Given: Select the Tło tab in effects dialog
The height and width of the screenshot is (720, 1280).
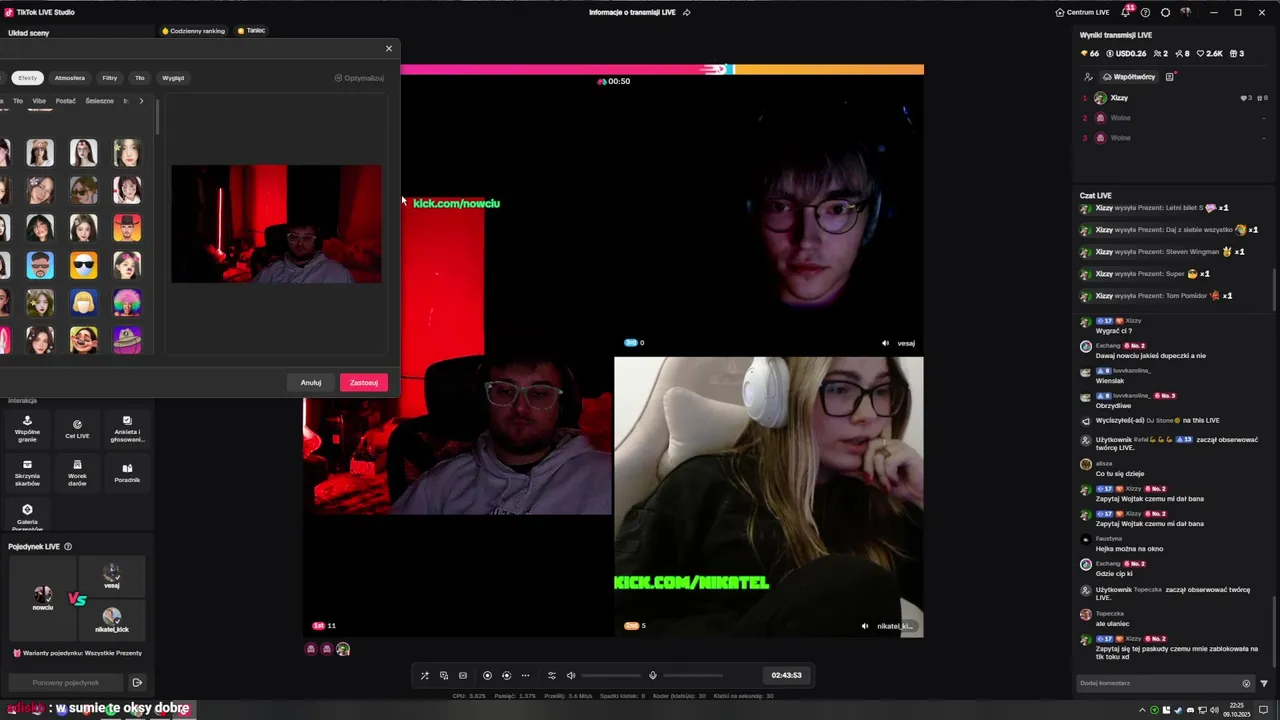Looking at the screenshot, I should tap(140, 78).
